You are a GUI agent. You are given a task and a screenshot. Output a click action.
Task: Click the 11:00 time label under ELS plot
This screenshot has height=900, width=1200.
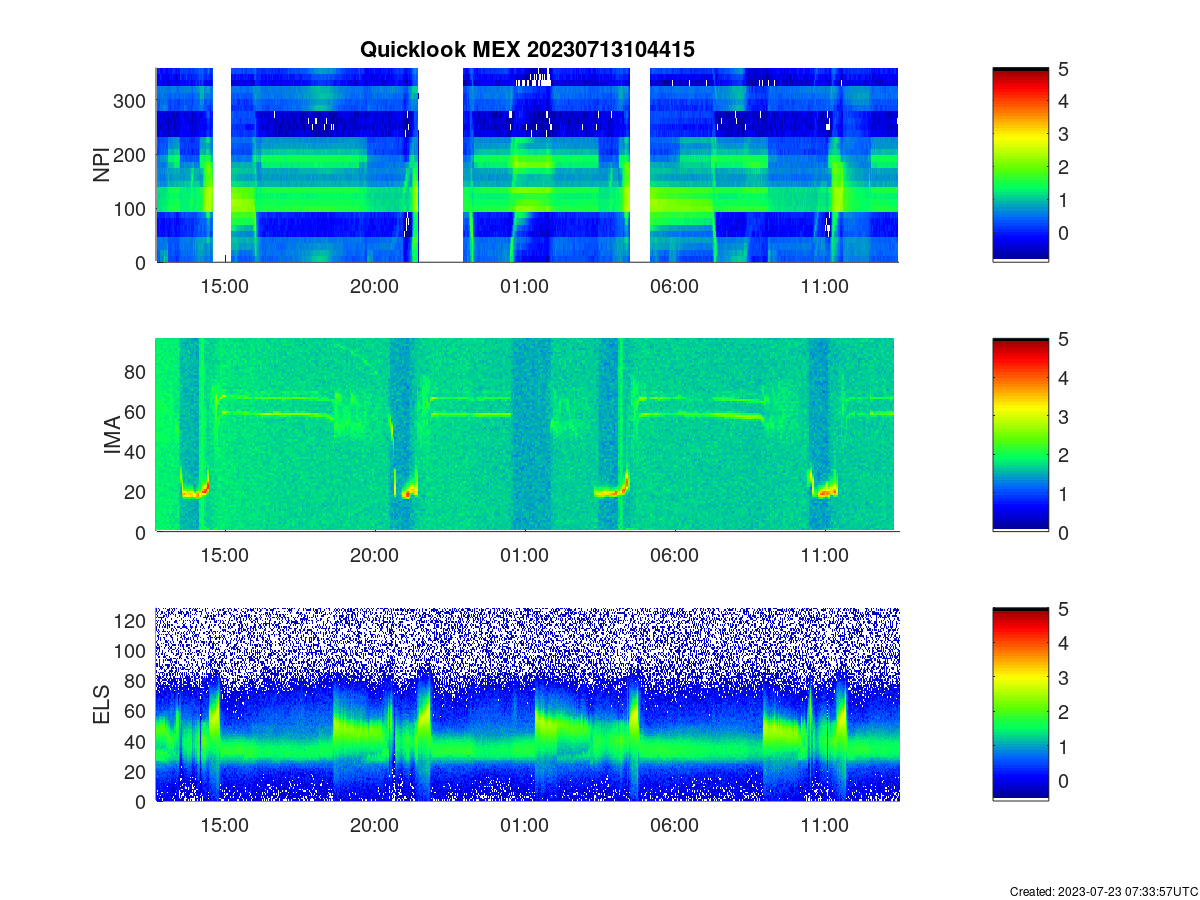[x=825, y=826]
